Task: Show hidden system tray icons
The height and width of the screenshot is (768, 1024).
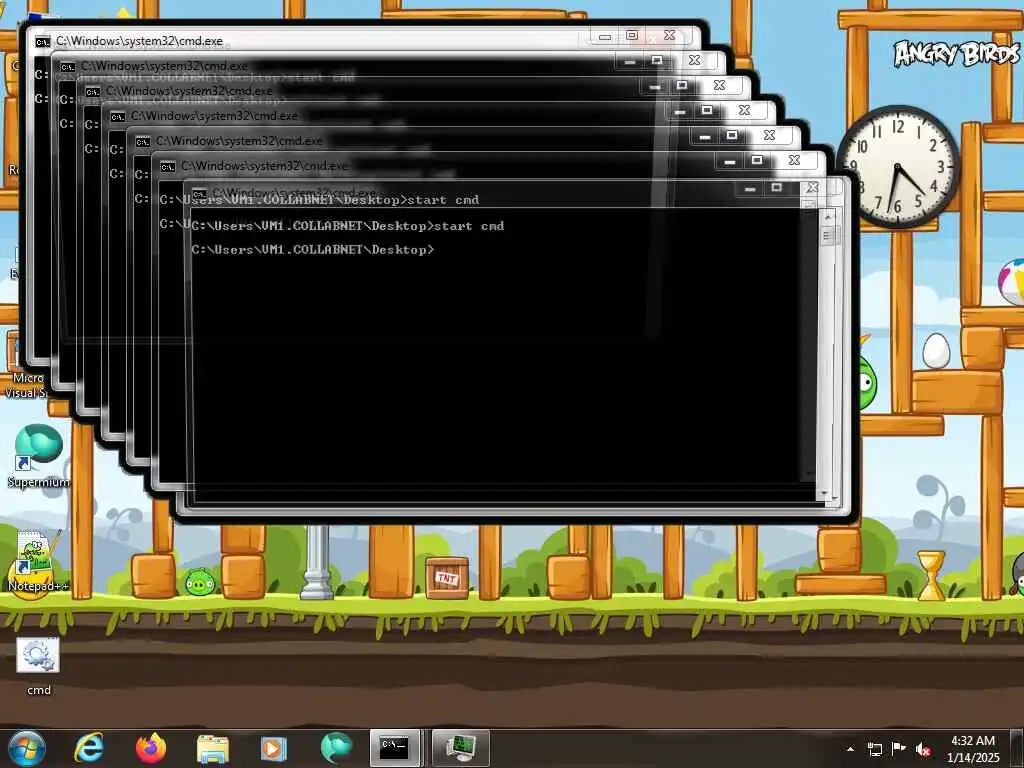Action: coord(850,749)
